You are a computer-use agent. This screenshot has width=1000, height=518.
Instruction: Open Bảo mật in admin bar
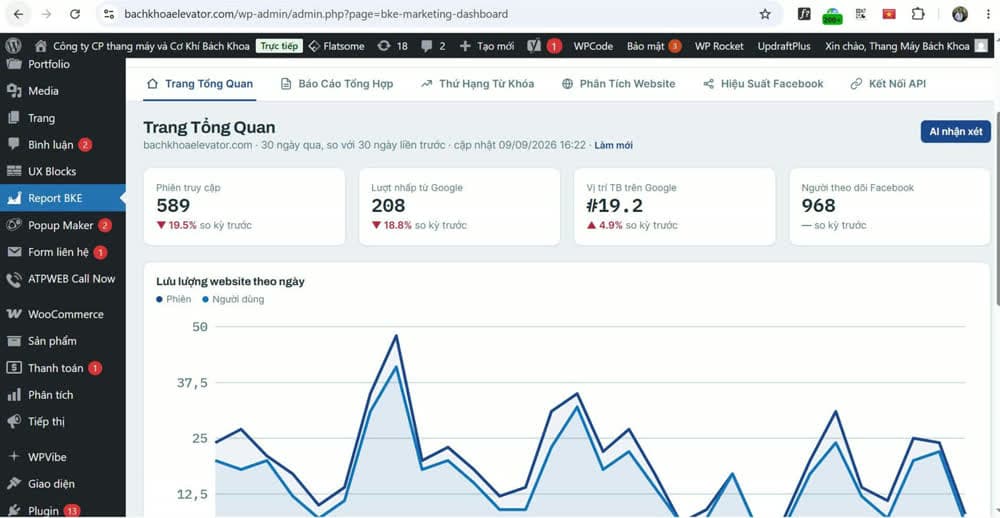click(x=654, y=46)
